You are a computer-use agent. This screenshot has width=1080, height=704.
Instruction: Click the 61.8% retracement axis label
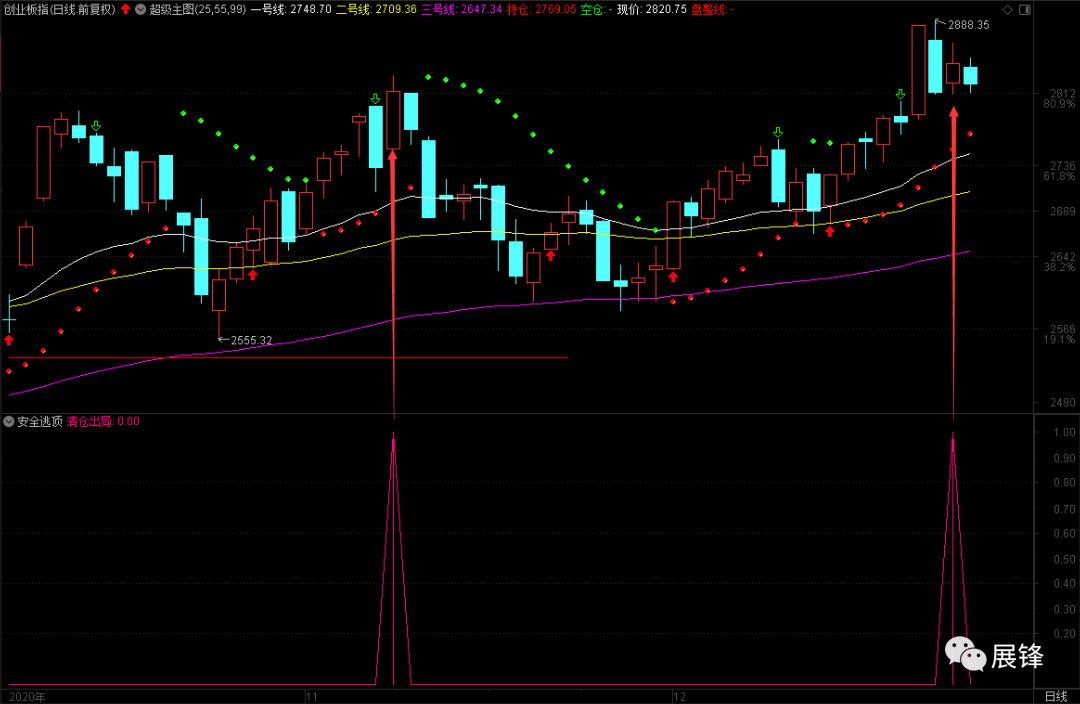pos(1059,176)
